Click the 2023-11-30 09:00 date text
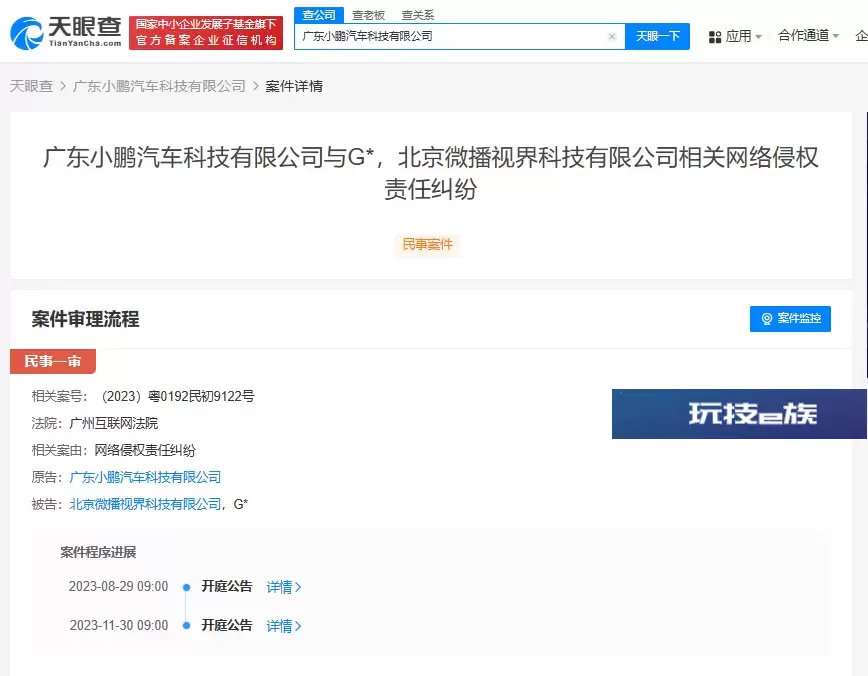This screenshot has width=868, height=676. coord(118,626)
